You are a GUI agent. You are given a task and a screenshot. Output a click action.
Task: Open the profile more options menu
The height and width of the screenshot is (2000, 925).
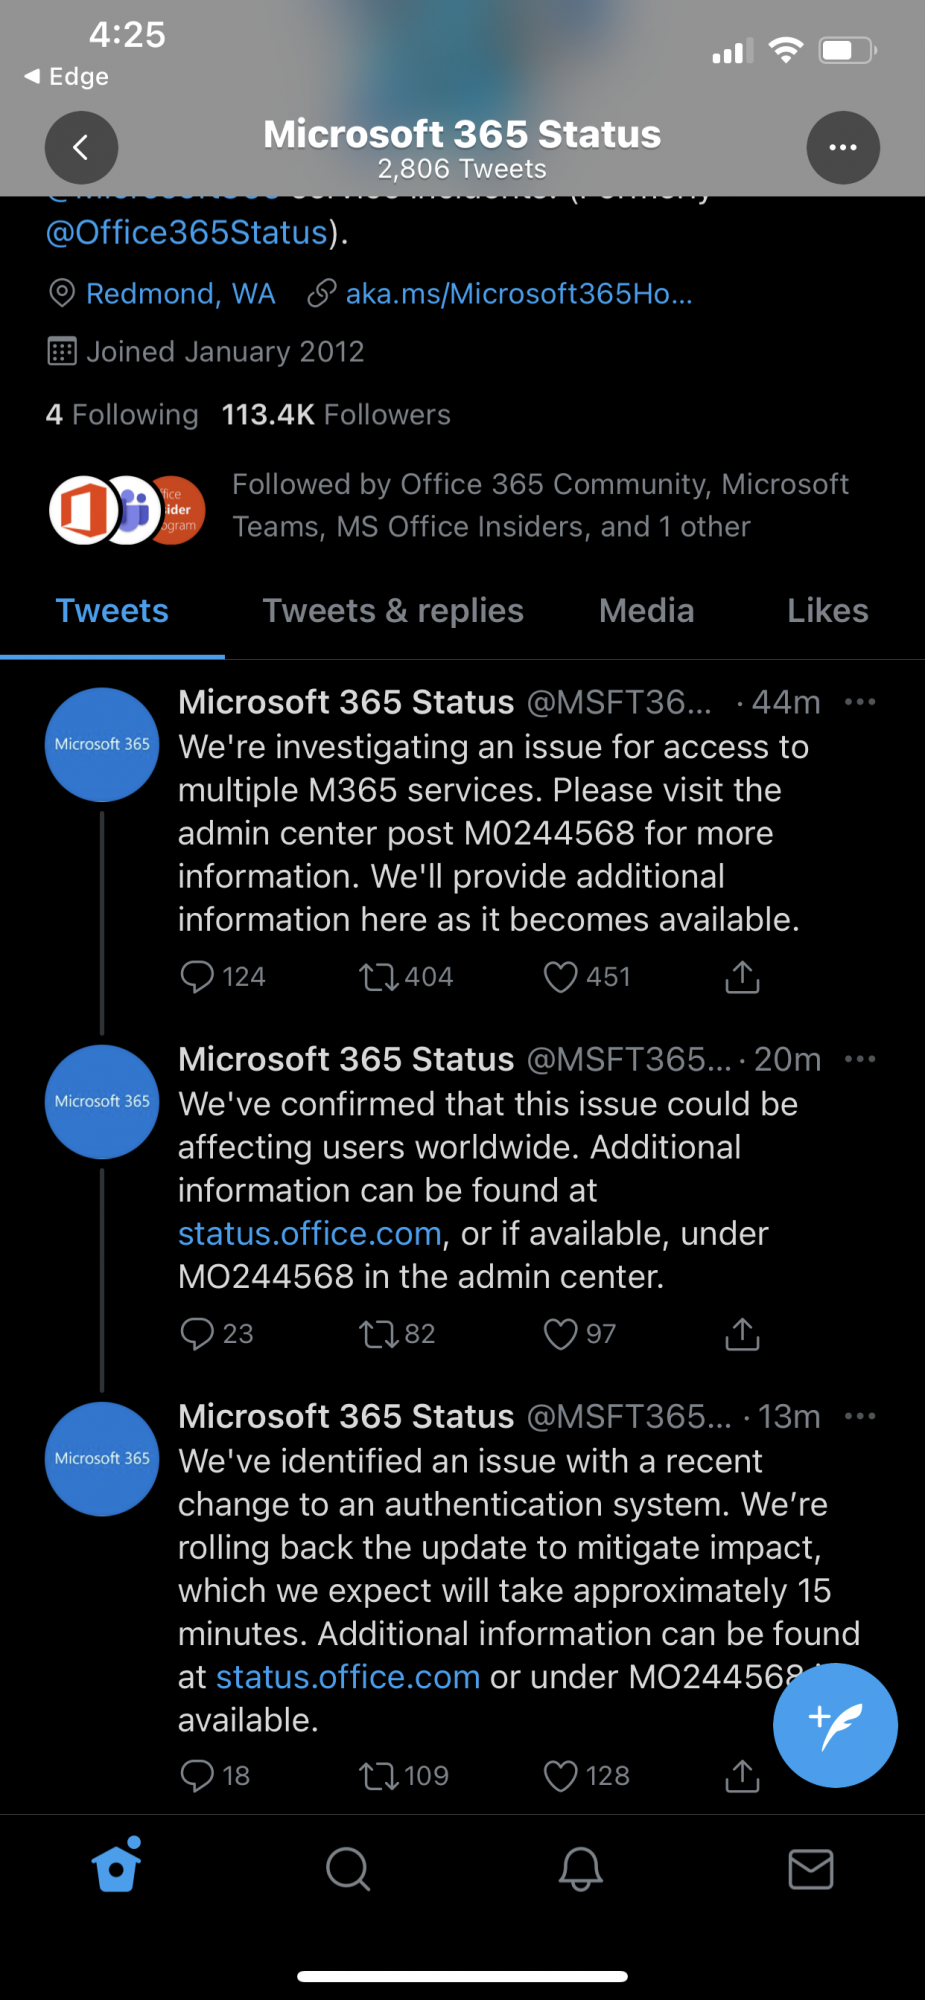tap(842, 148)
